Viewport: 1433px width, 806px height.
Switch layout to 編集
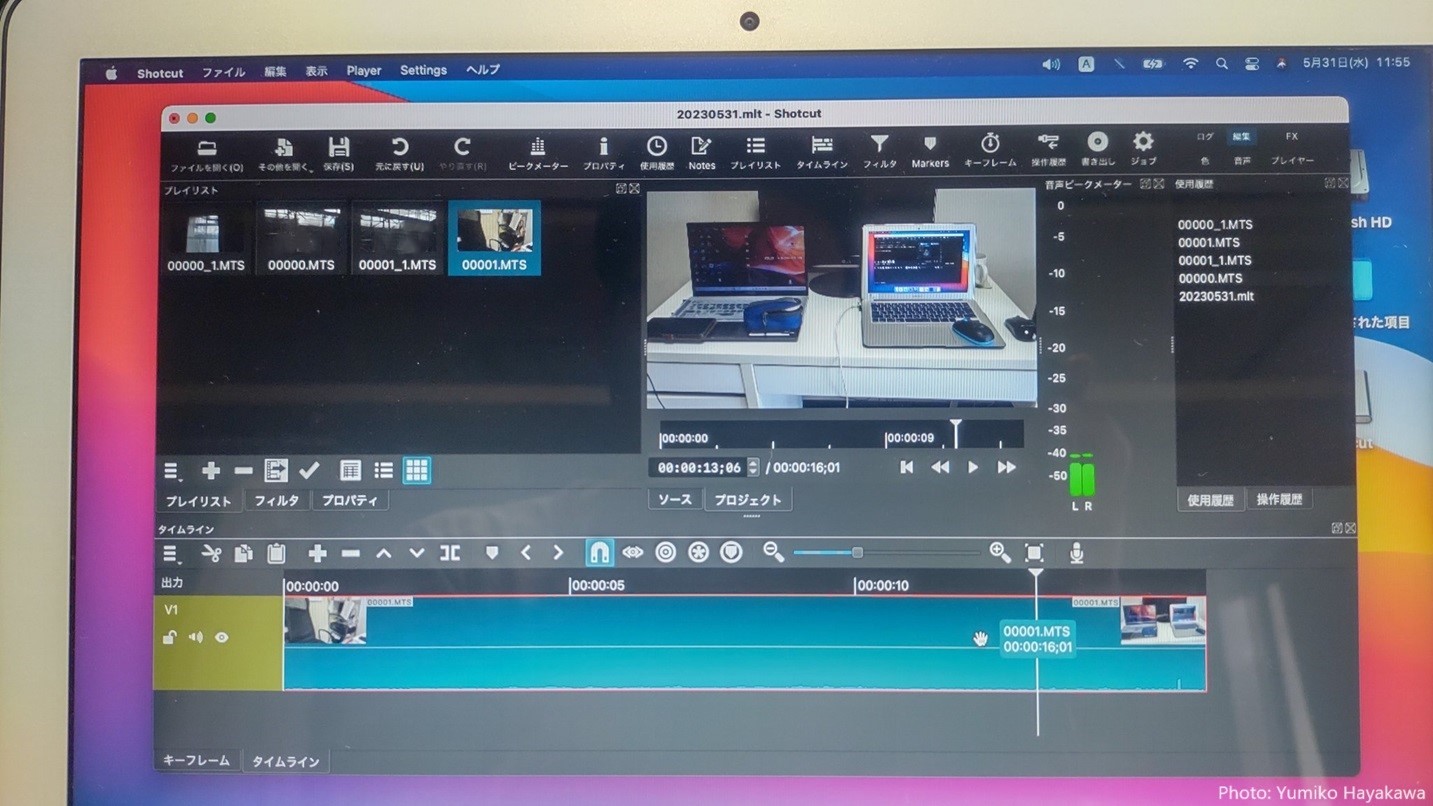(x=1241, y=137)
